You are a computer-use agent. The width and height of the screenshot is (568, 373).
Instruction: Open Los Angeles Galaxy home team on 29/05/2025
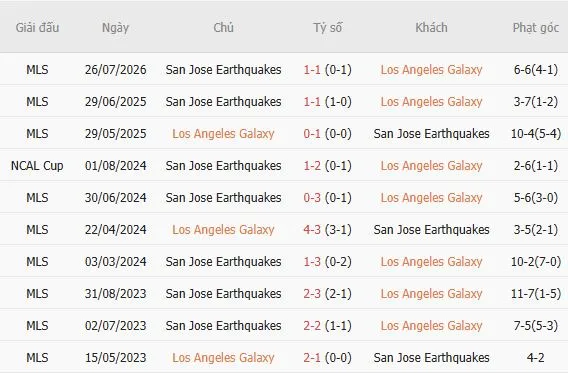click(x=223, y=134)
